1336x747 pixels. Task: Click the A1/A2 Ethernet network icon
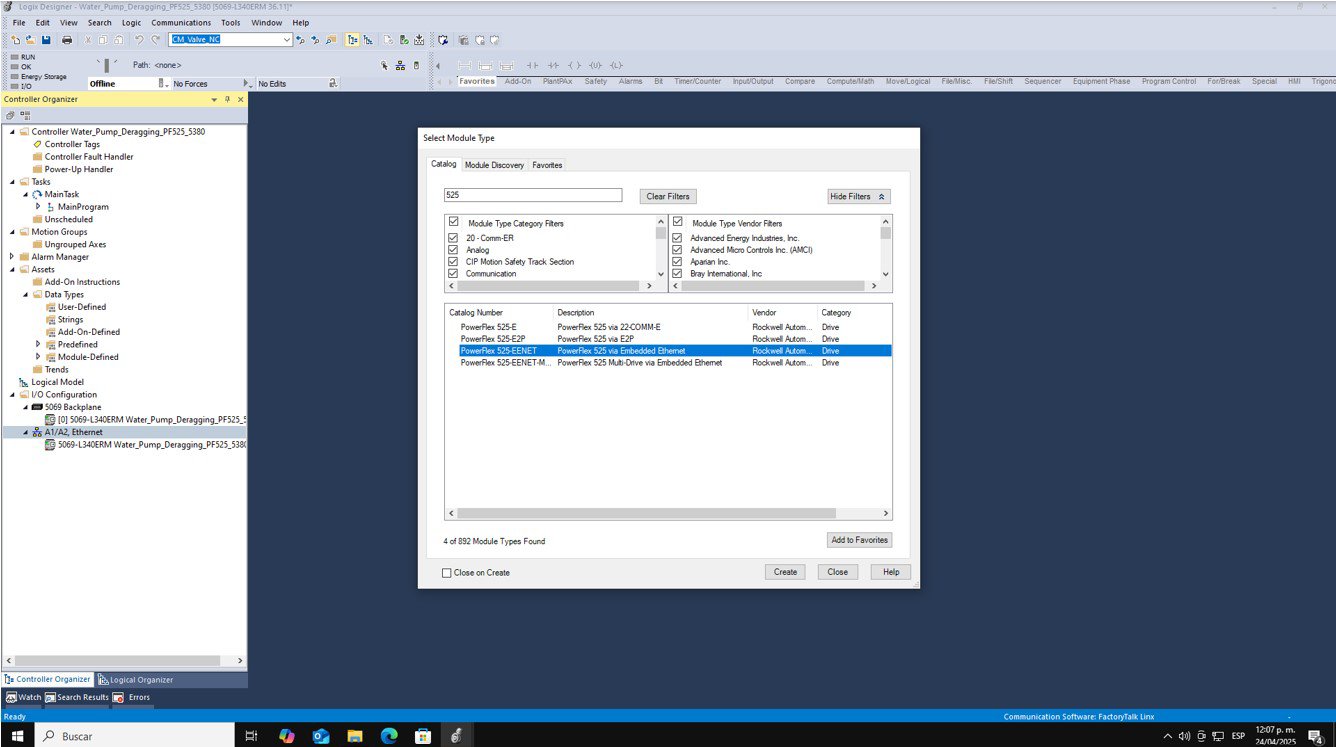click(x=37, y=432)
